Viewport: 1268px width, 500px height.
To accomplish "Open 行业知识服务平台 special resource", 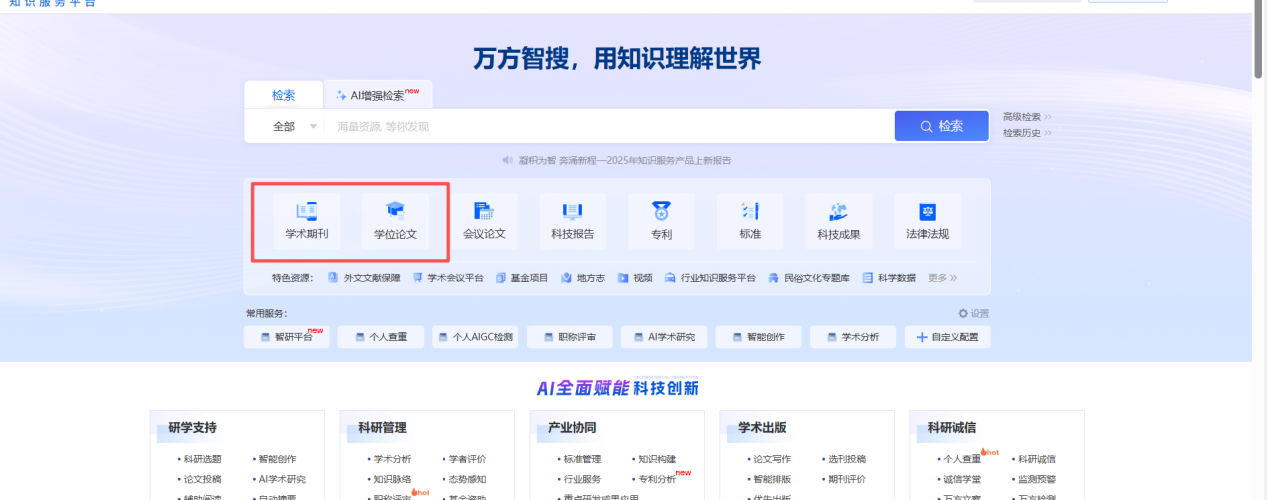I will click(710, 278).
